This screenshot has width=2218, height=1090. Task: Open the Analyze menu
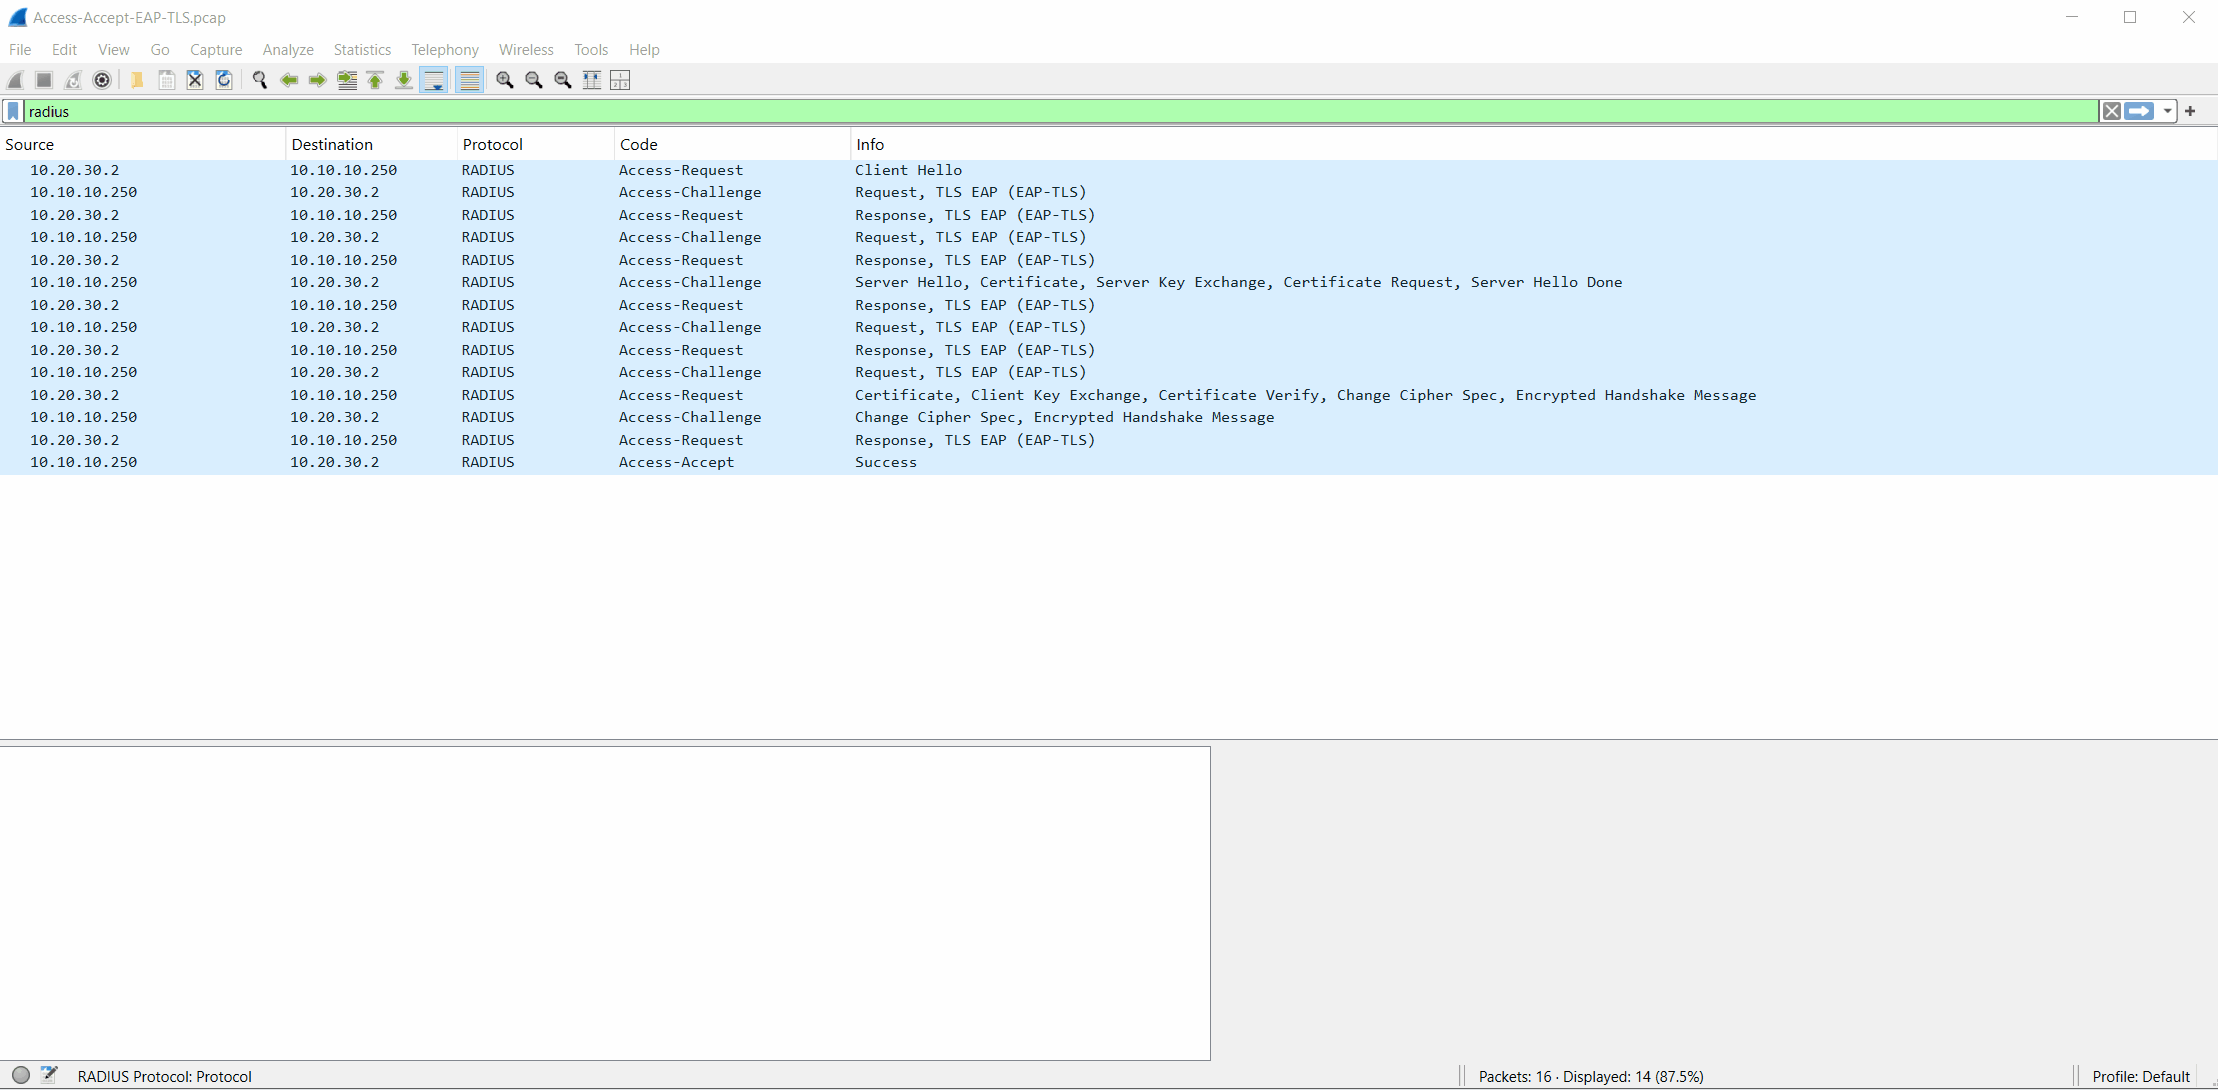coord(288,50)
